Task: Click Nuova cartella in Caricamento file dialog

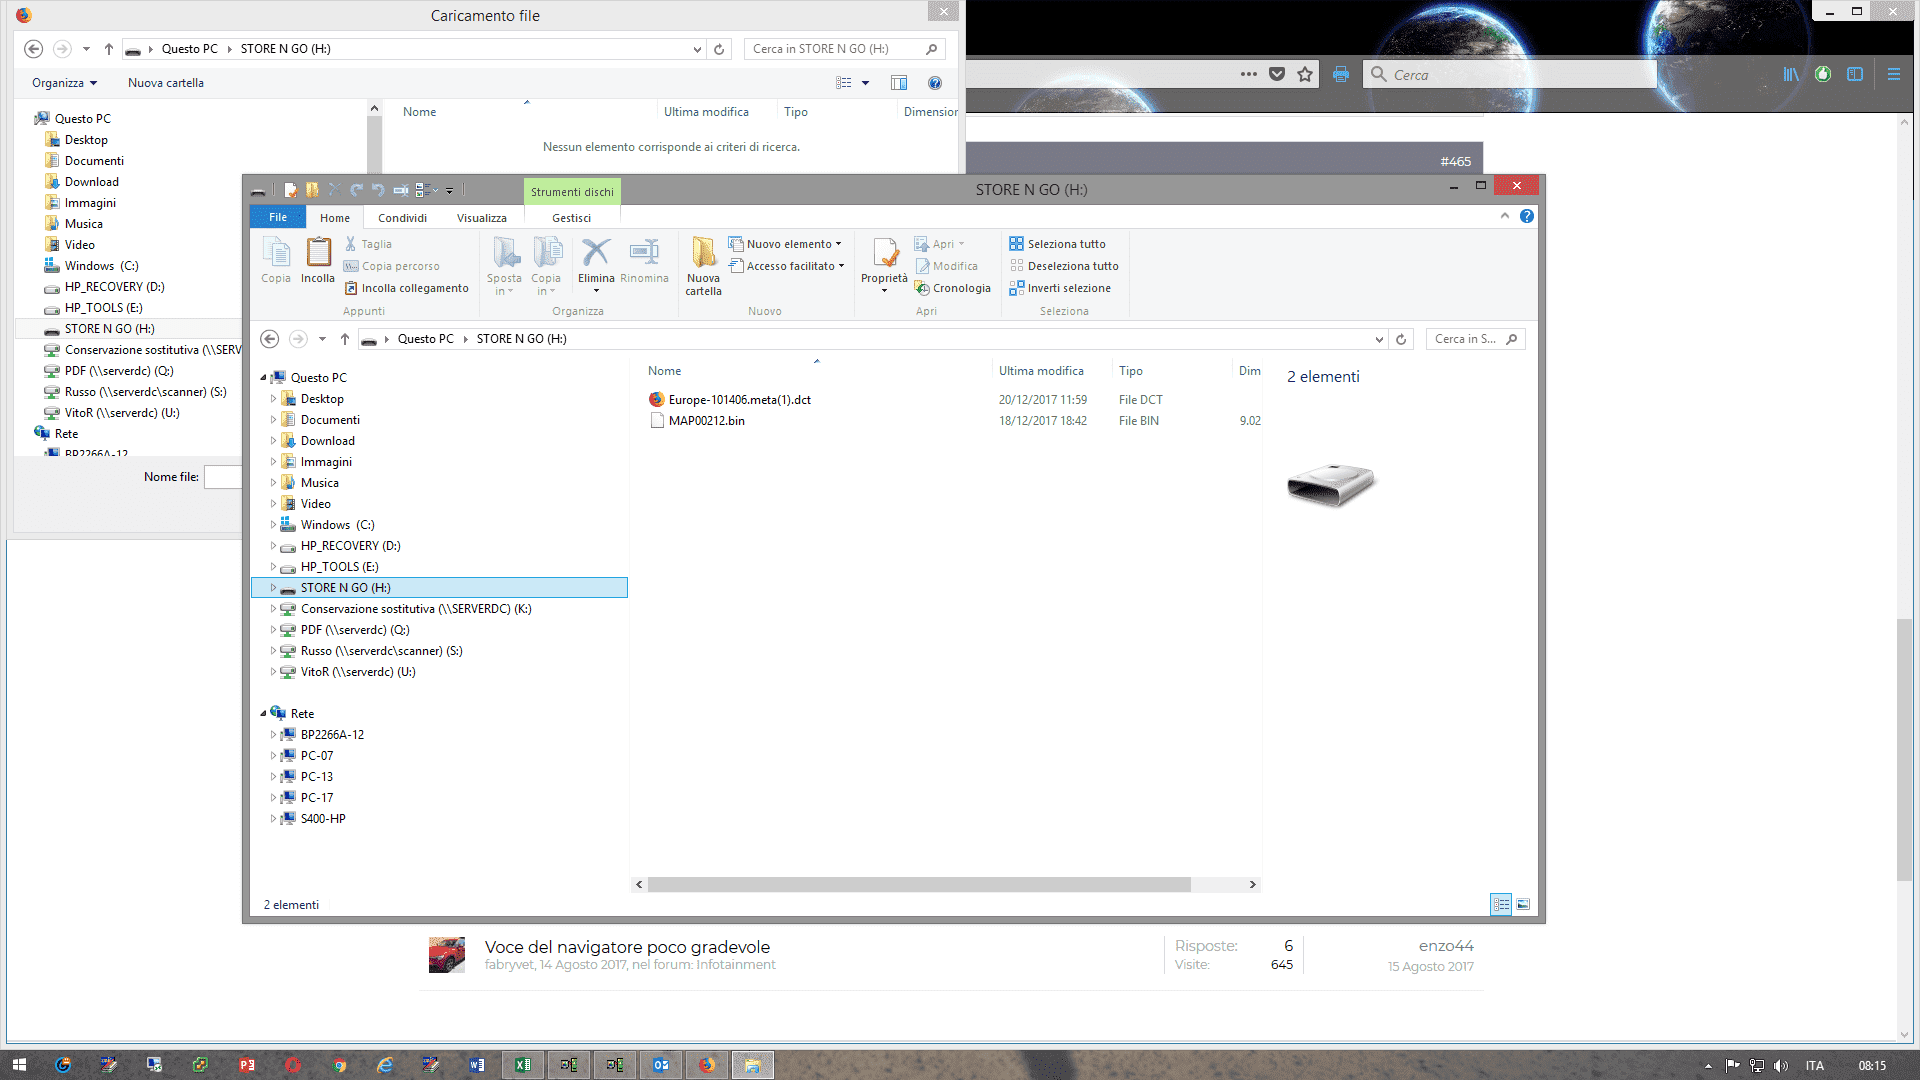Action: 166,83
